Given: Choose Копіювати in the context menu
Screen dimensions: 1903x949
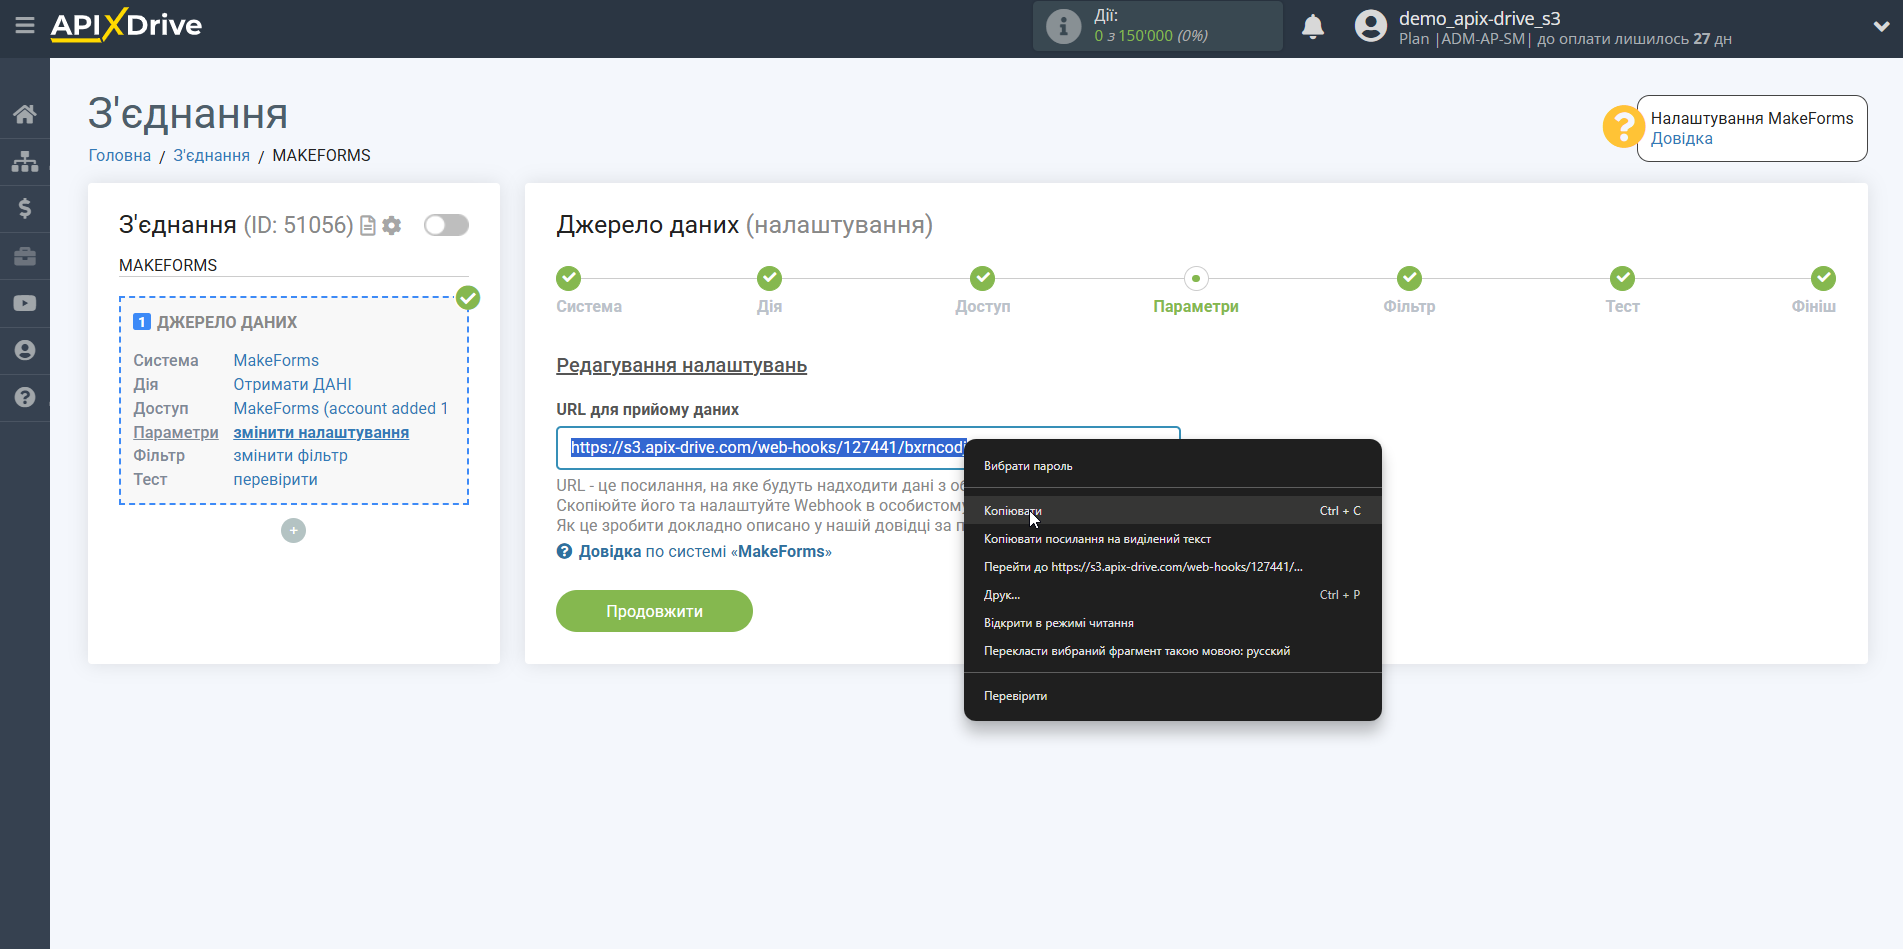Looking at the screenshot, I should click(x=1173, y=511).
